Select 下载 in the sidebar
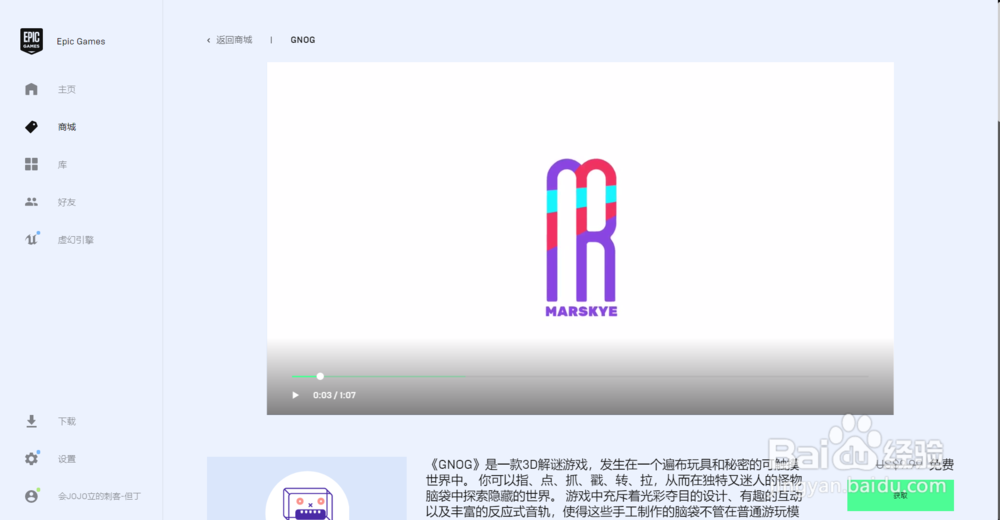This screenshot has width=1000, height=520. click(x=66, y=421)
